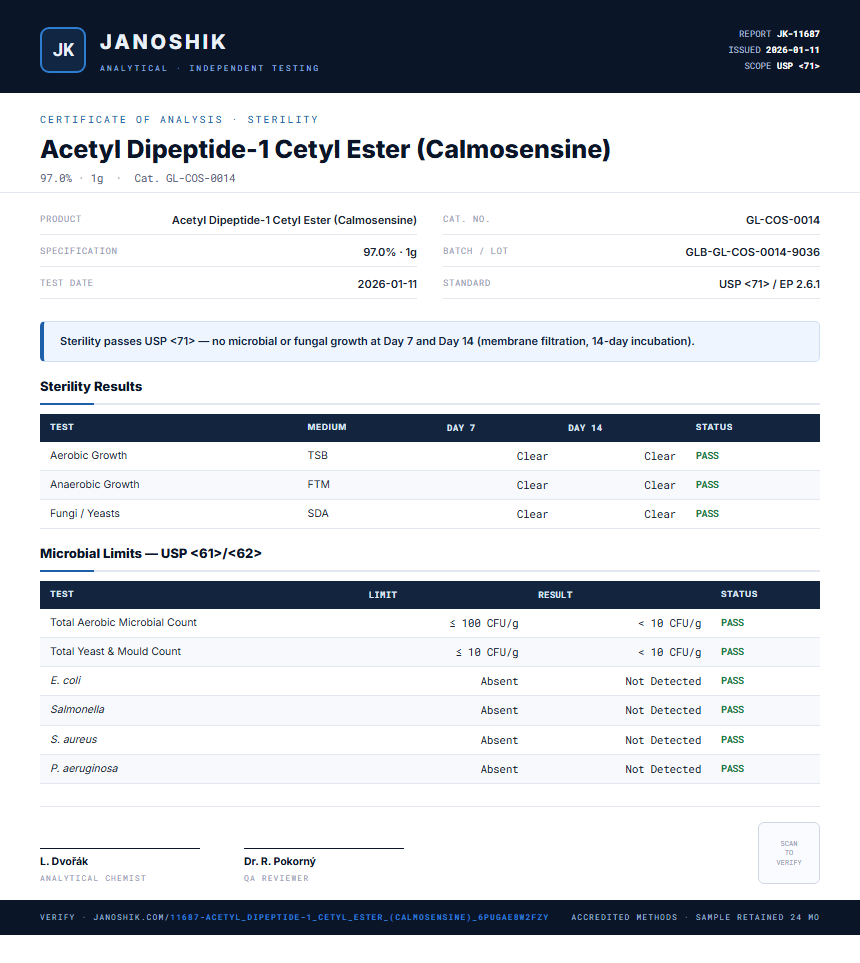Click PASS status for P. aeruginosa
Viewport: 860px width, 963px height.
click(x=732, y=768)
